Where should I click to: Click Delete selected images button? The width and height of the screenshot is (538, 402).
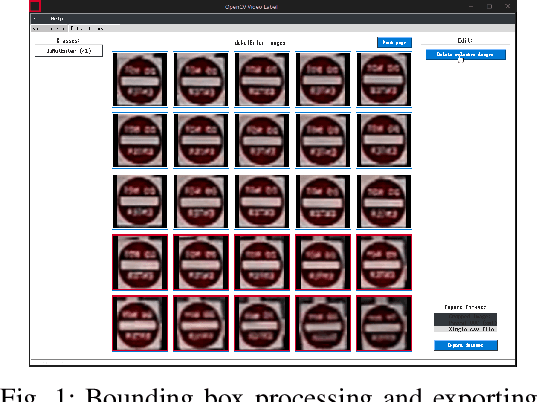point(466,55)
